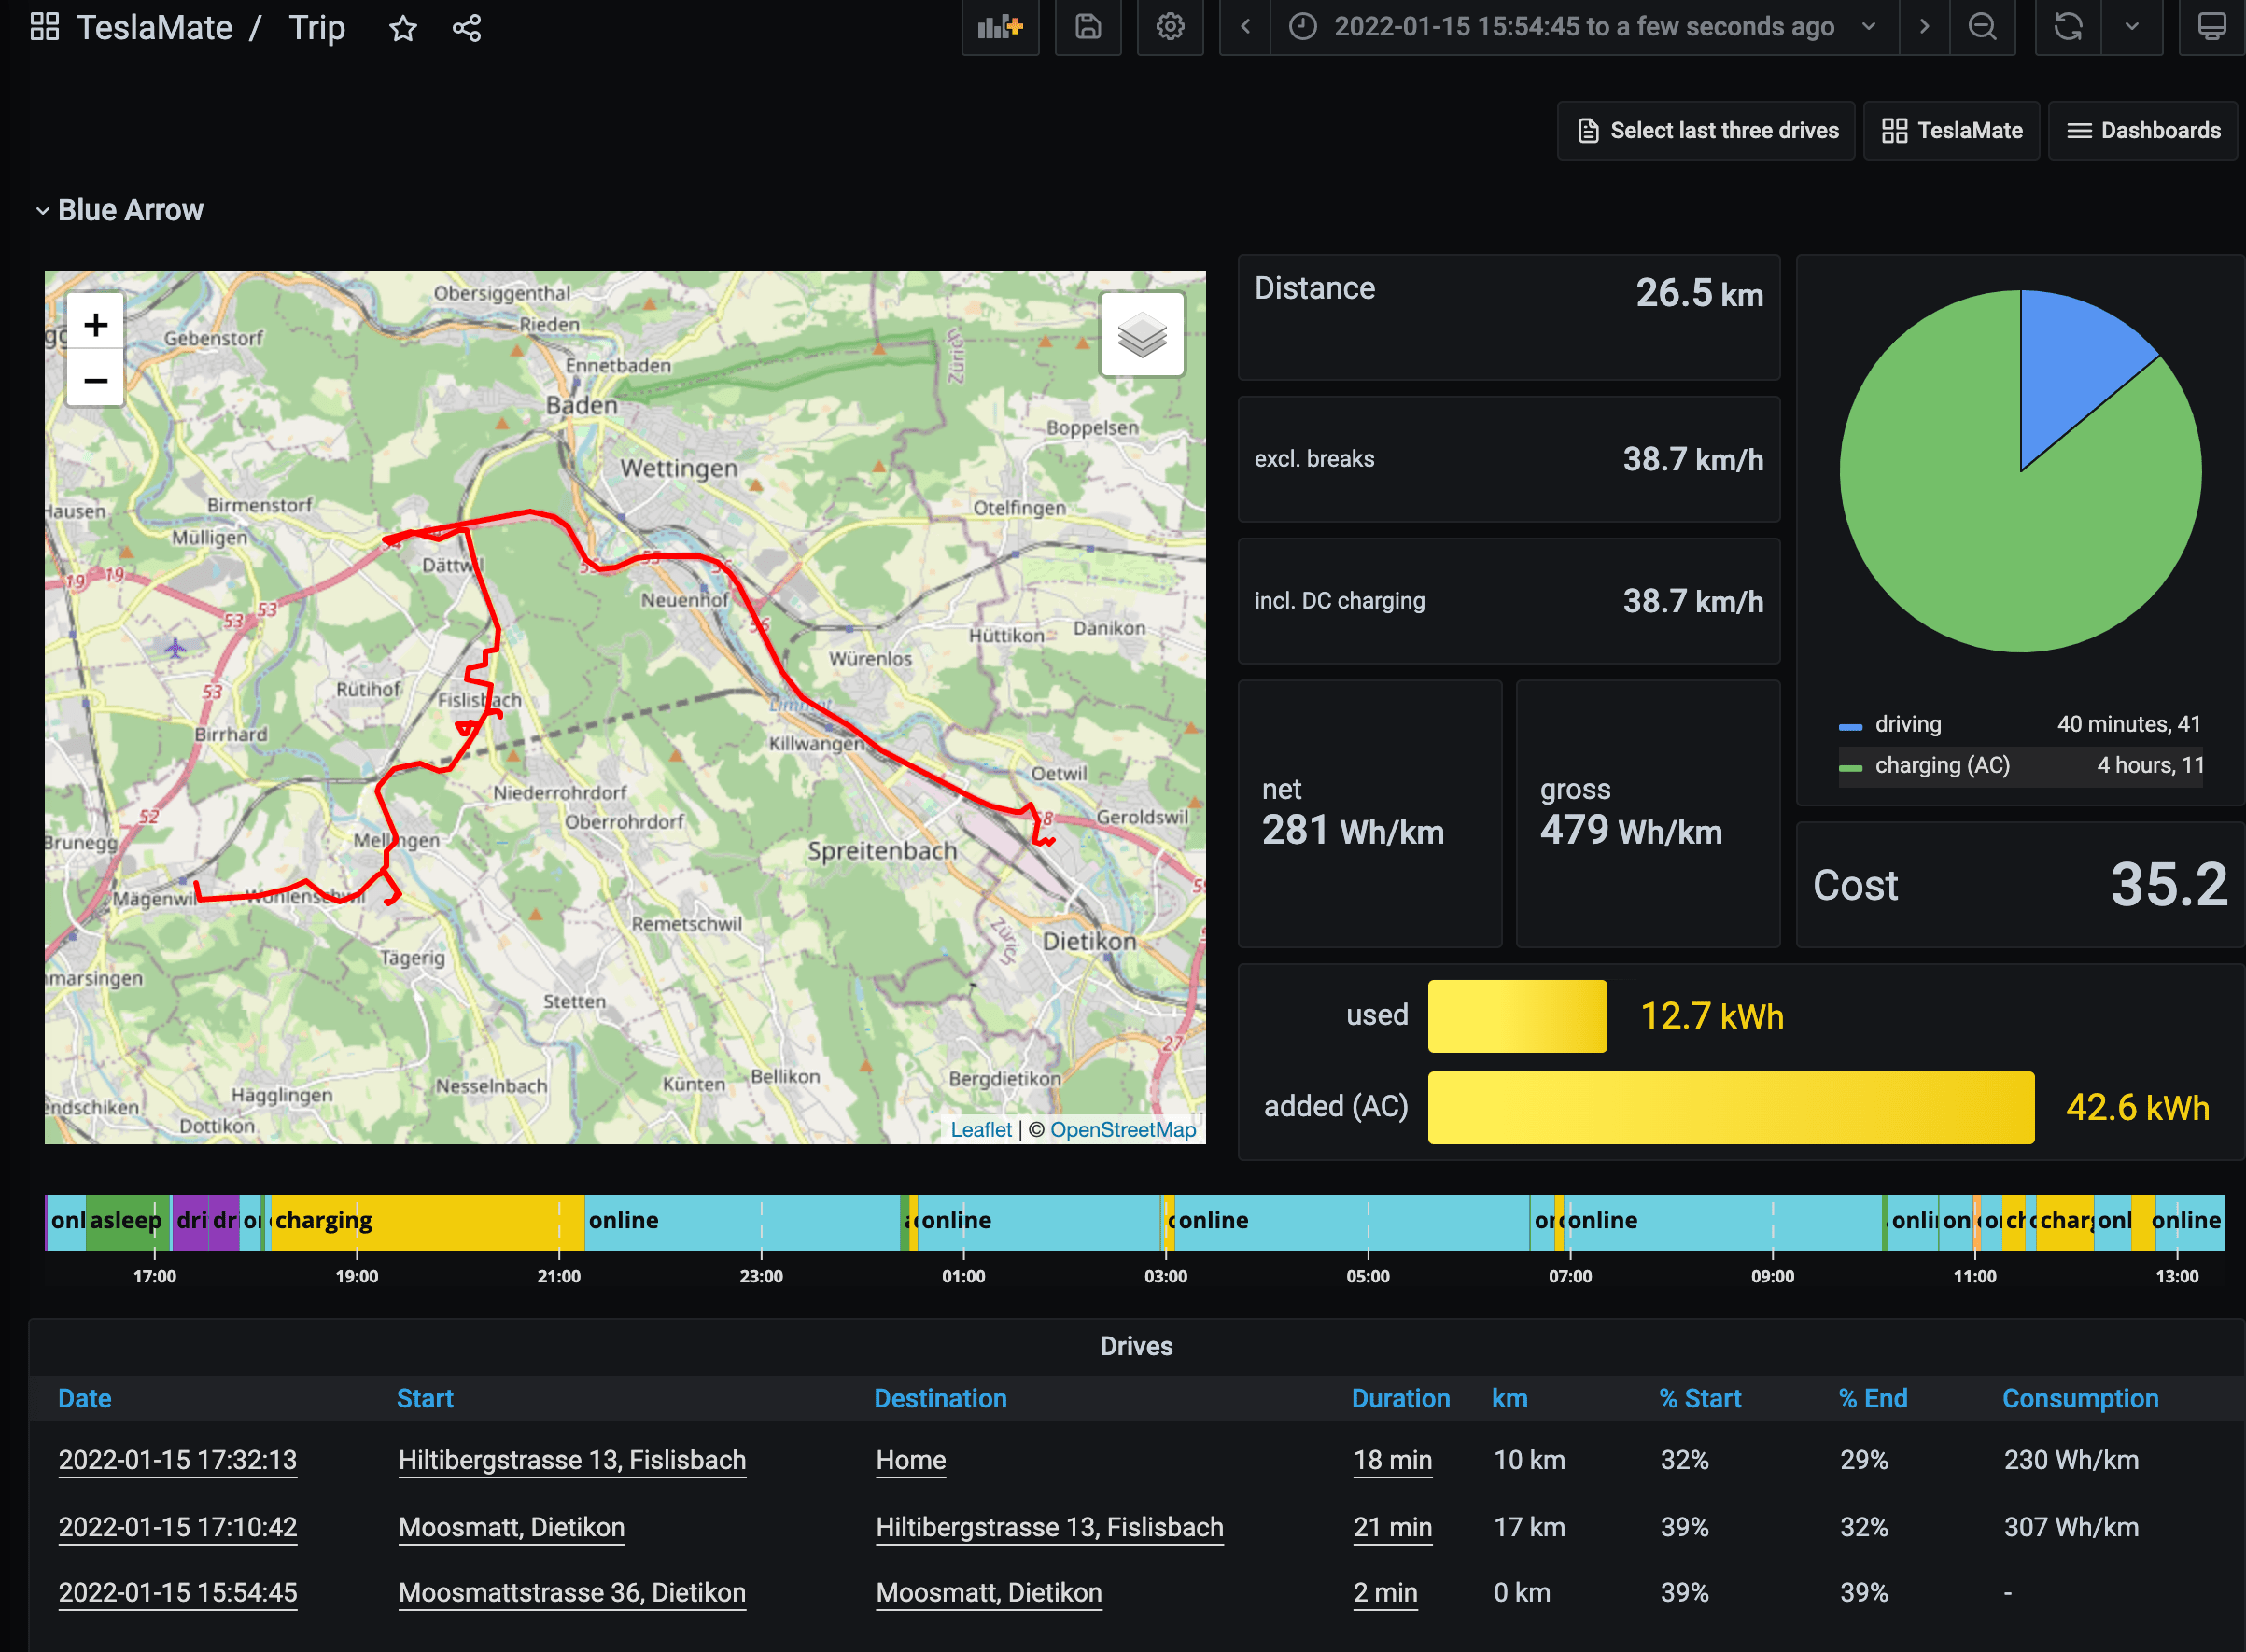This screenshot has width=2246, height=1652.
Task: Cycle view mode with monitor icon
Action: coord(2211,27)
